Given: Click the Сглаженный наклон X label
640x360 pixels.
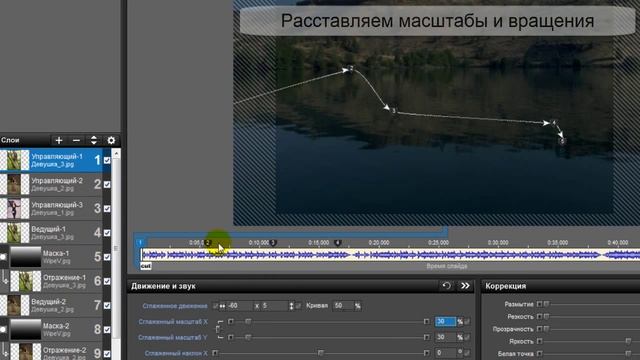Looking at the screenshot, I should tap(176, 353).
